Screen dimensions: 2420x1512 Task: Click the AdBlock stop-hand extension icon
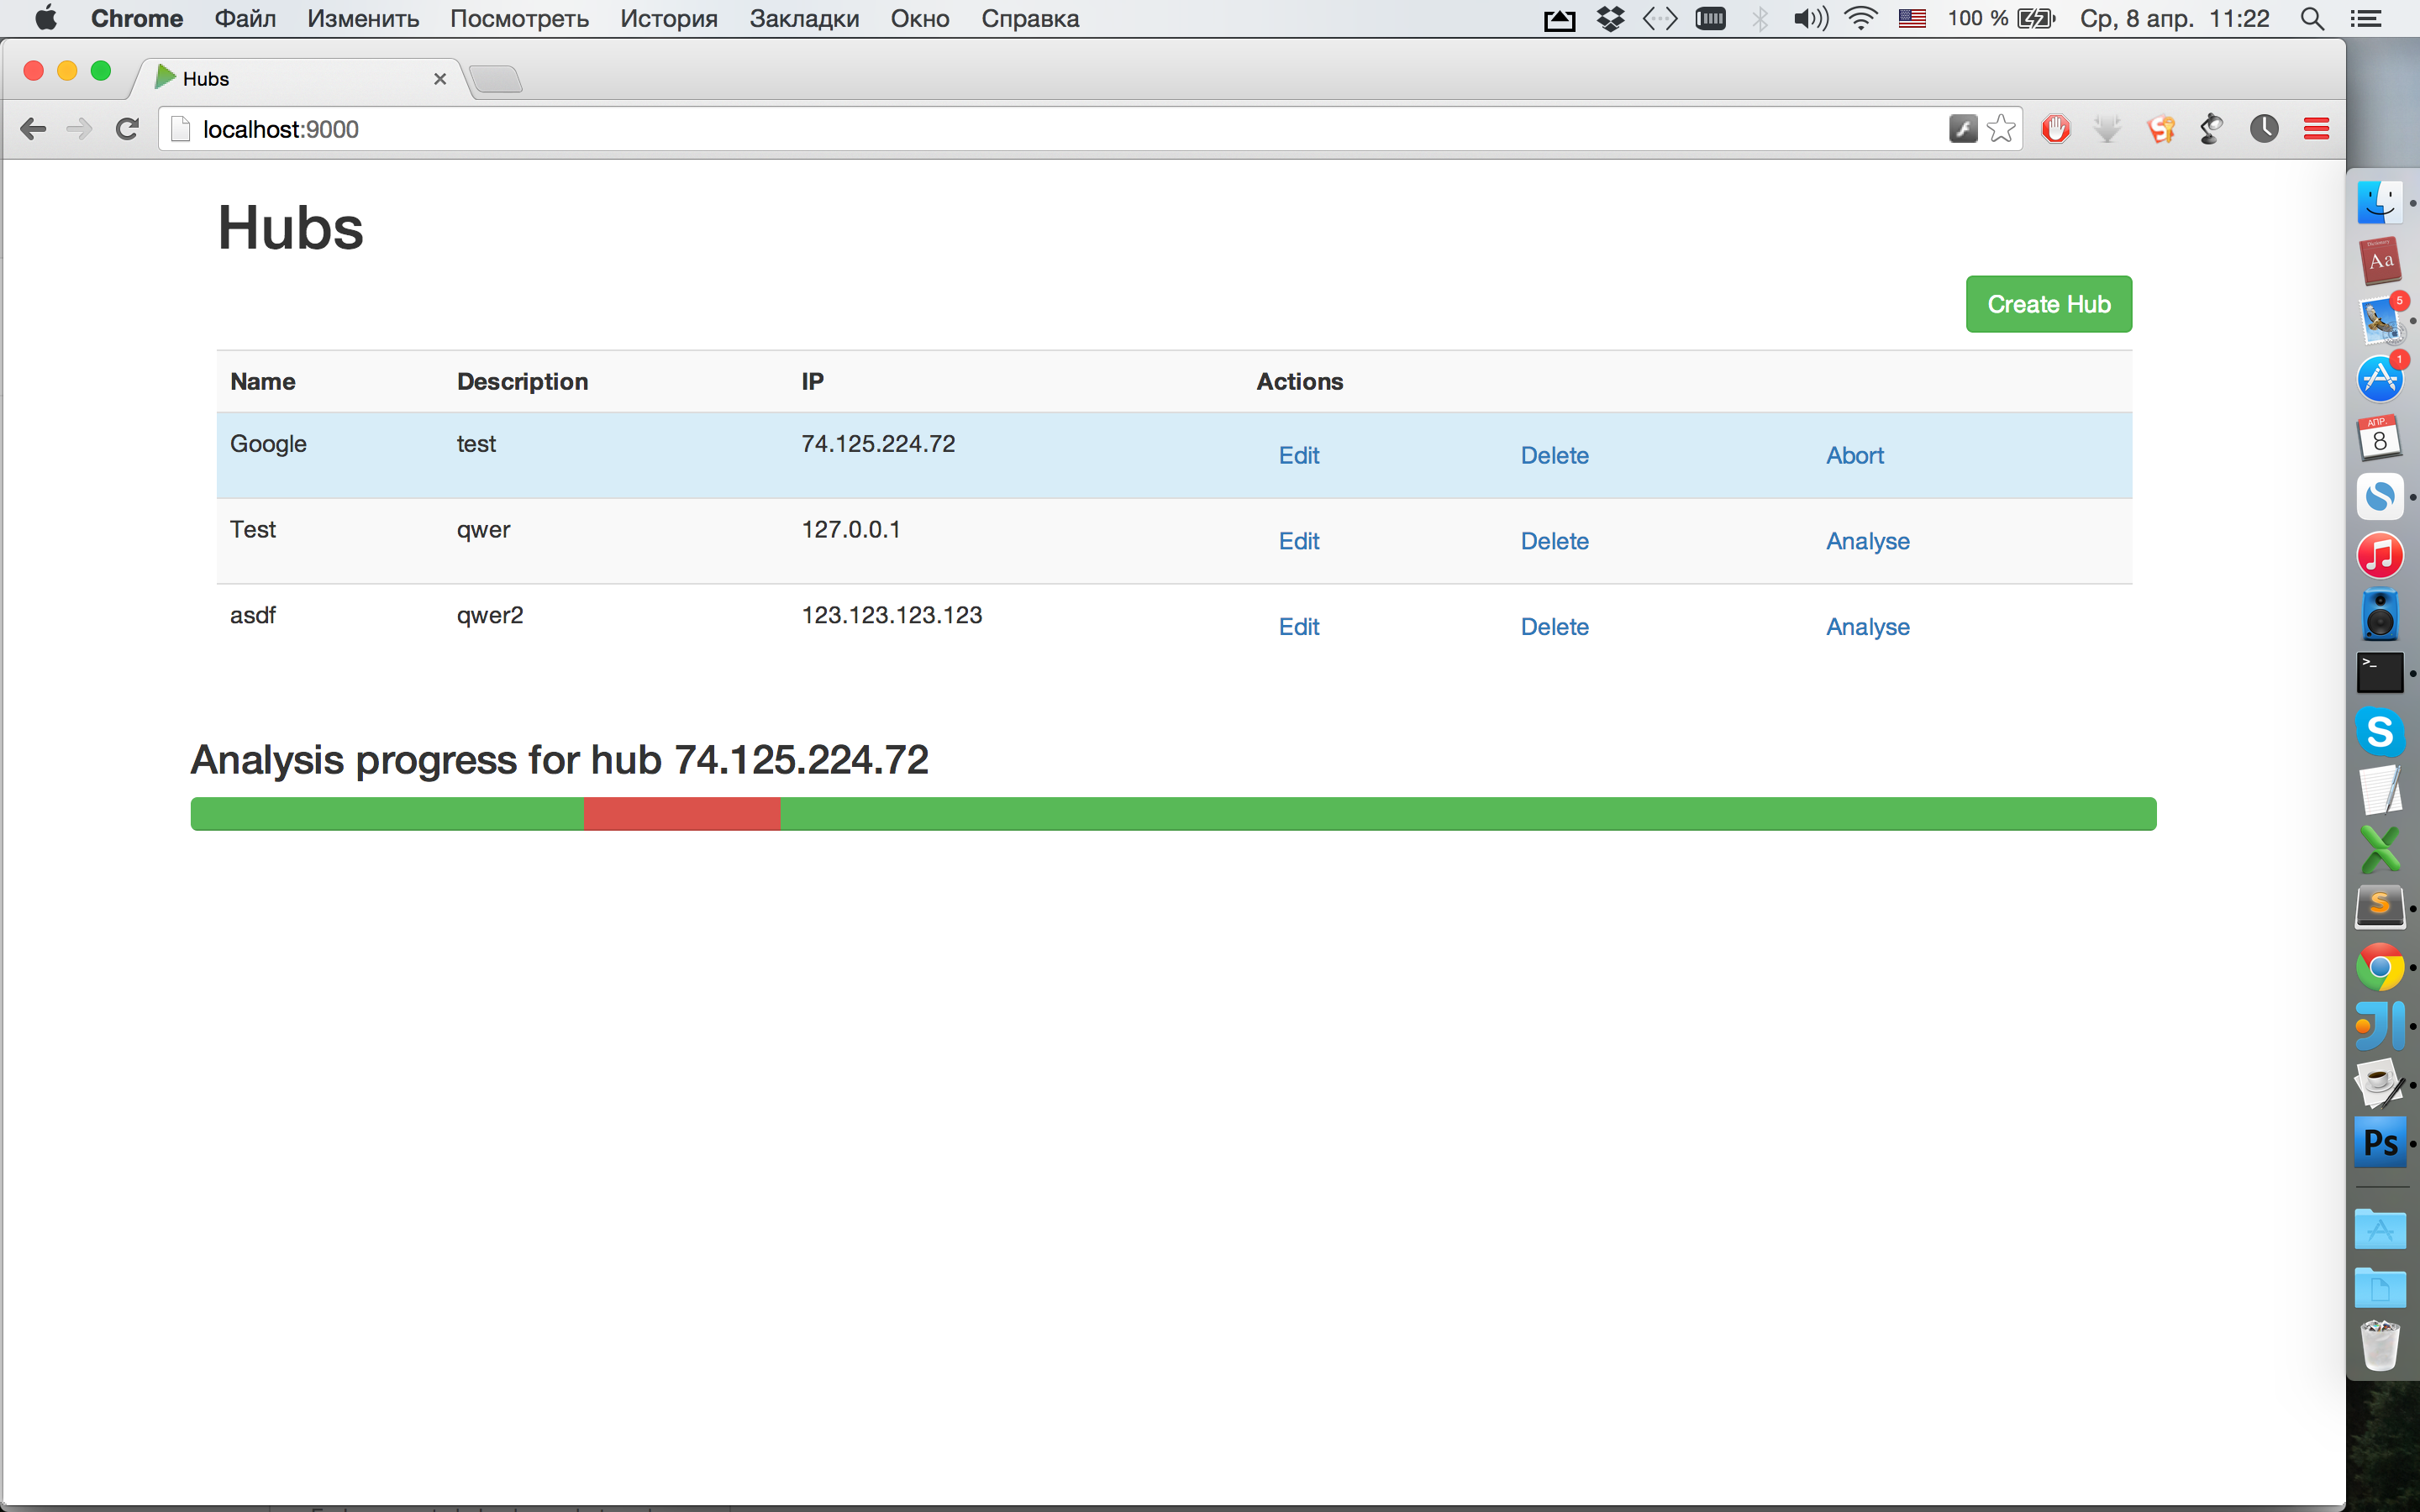tap(2055, 129)
